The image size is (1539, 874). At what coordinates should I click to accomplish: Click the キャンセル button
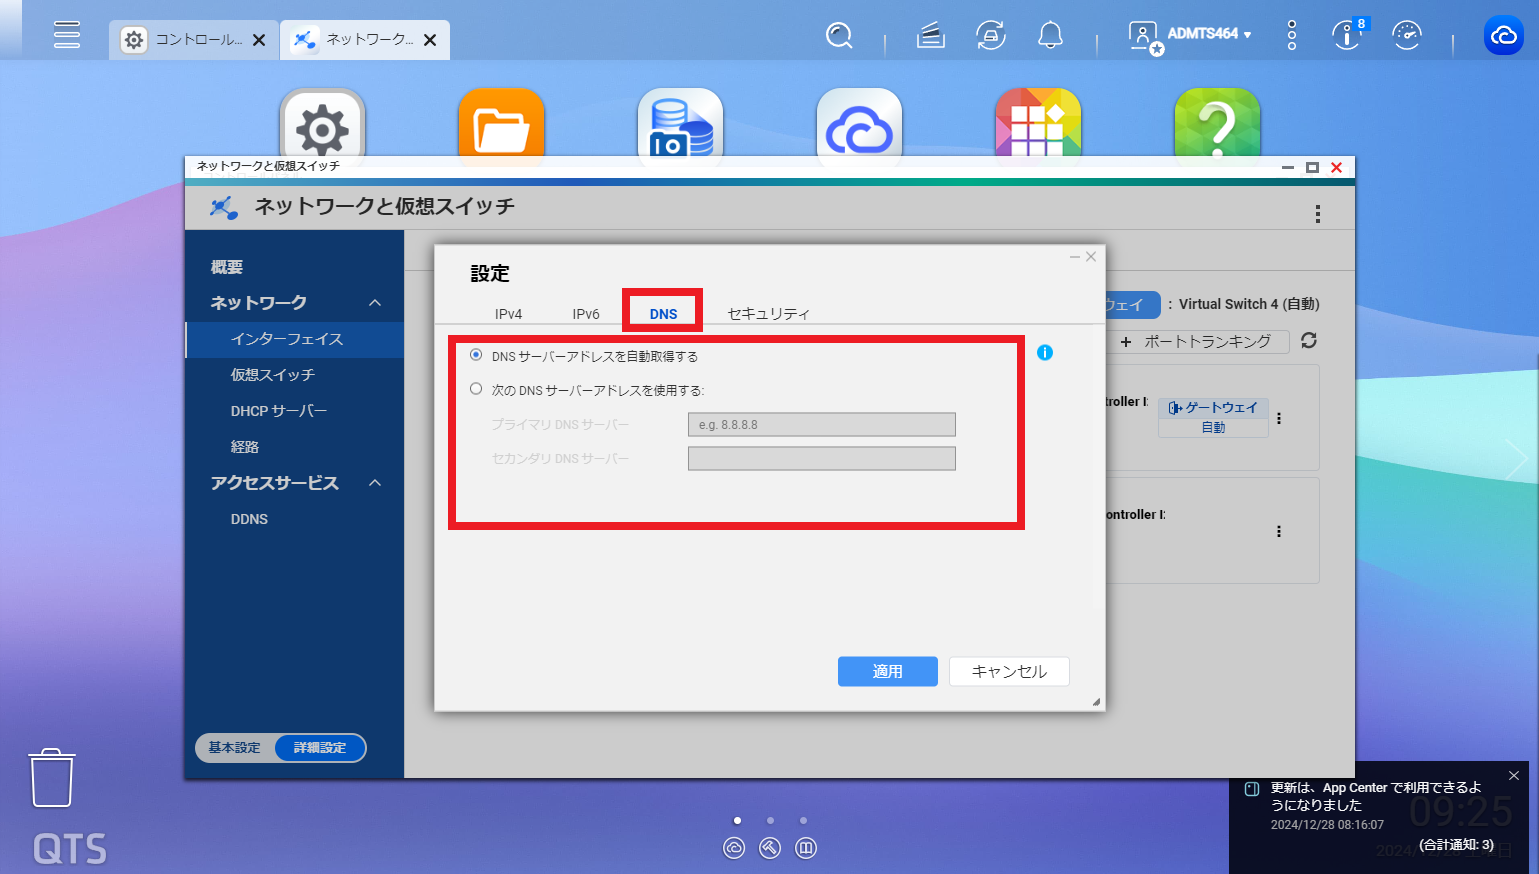click(1009, 671)
